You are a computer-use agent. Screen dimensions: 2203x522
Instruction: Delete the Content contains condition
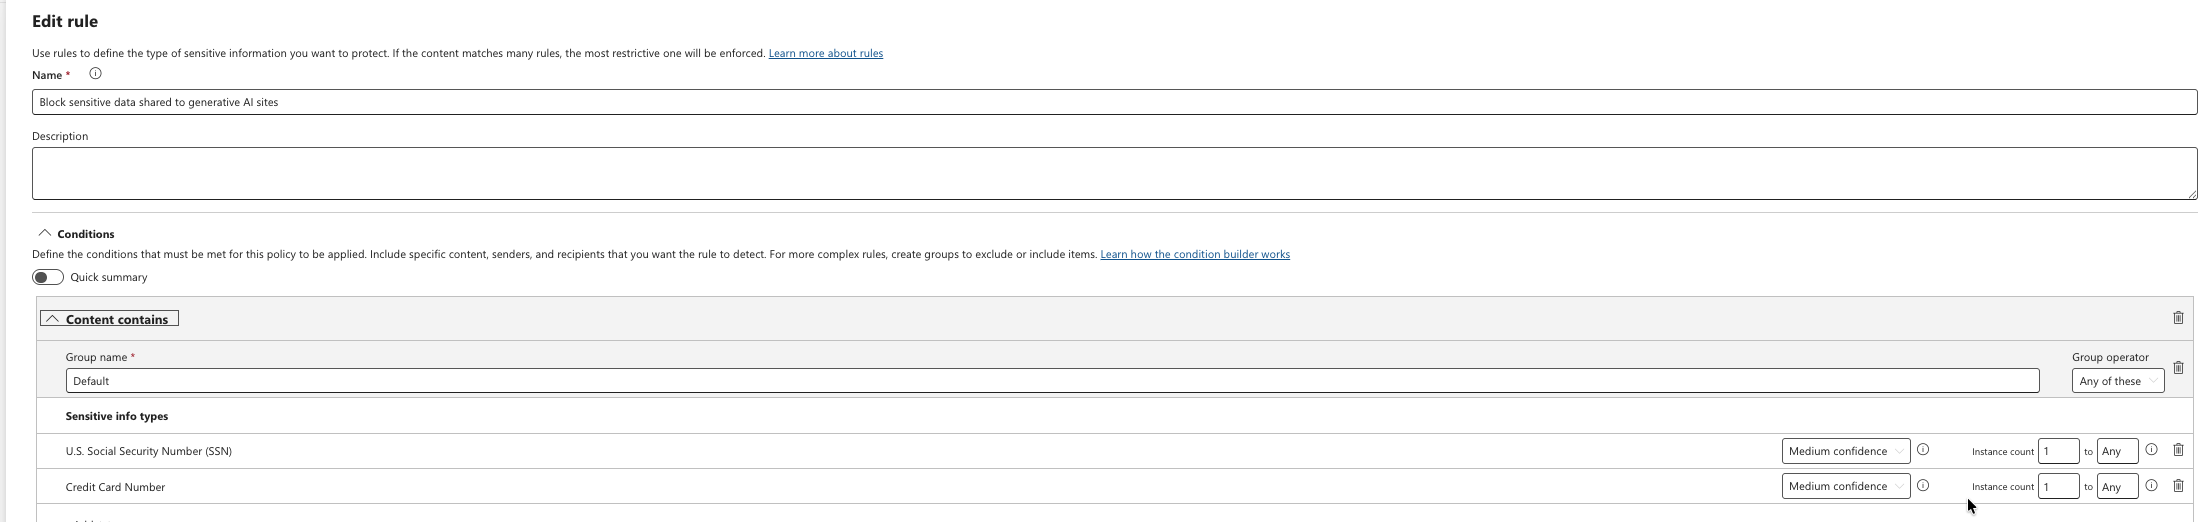pos(2178,318)
